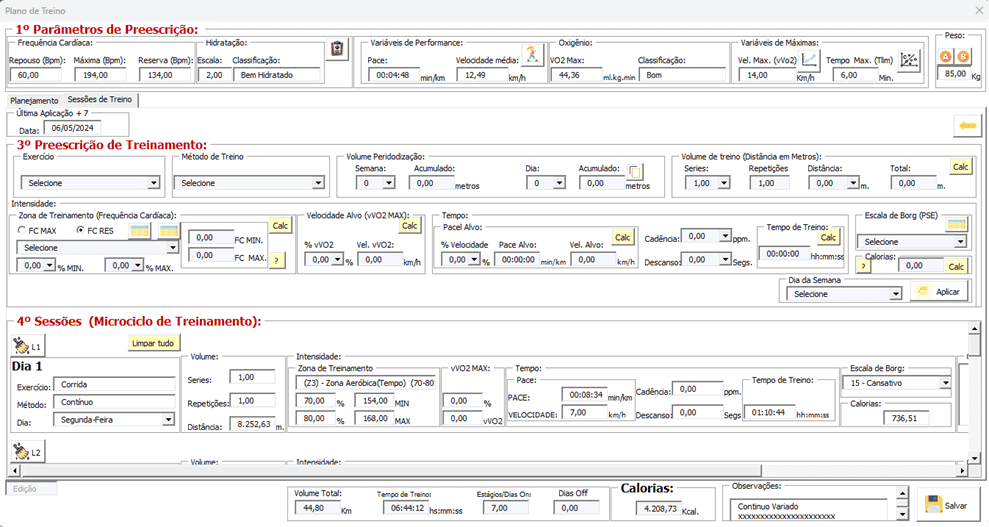This screenshot has height=527, width=989.
Task: Open the % vVO2 dropdown
Action: [x=338, y=259]
